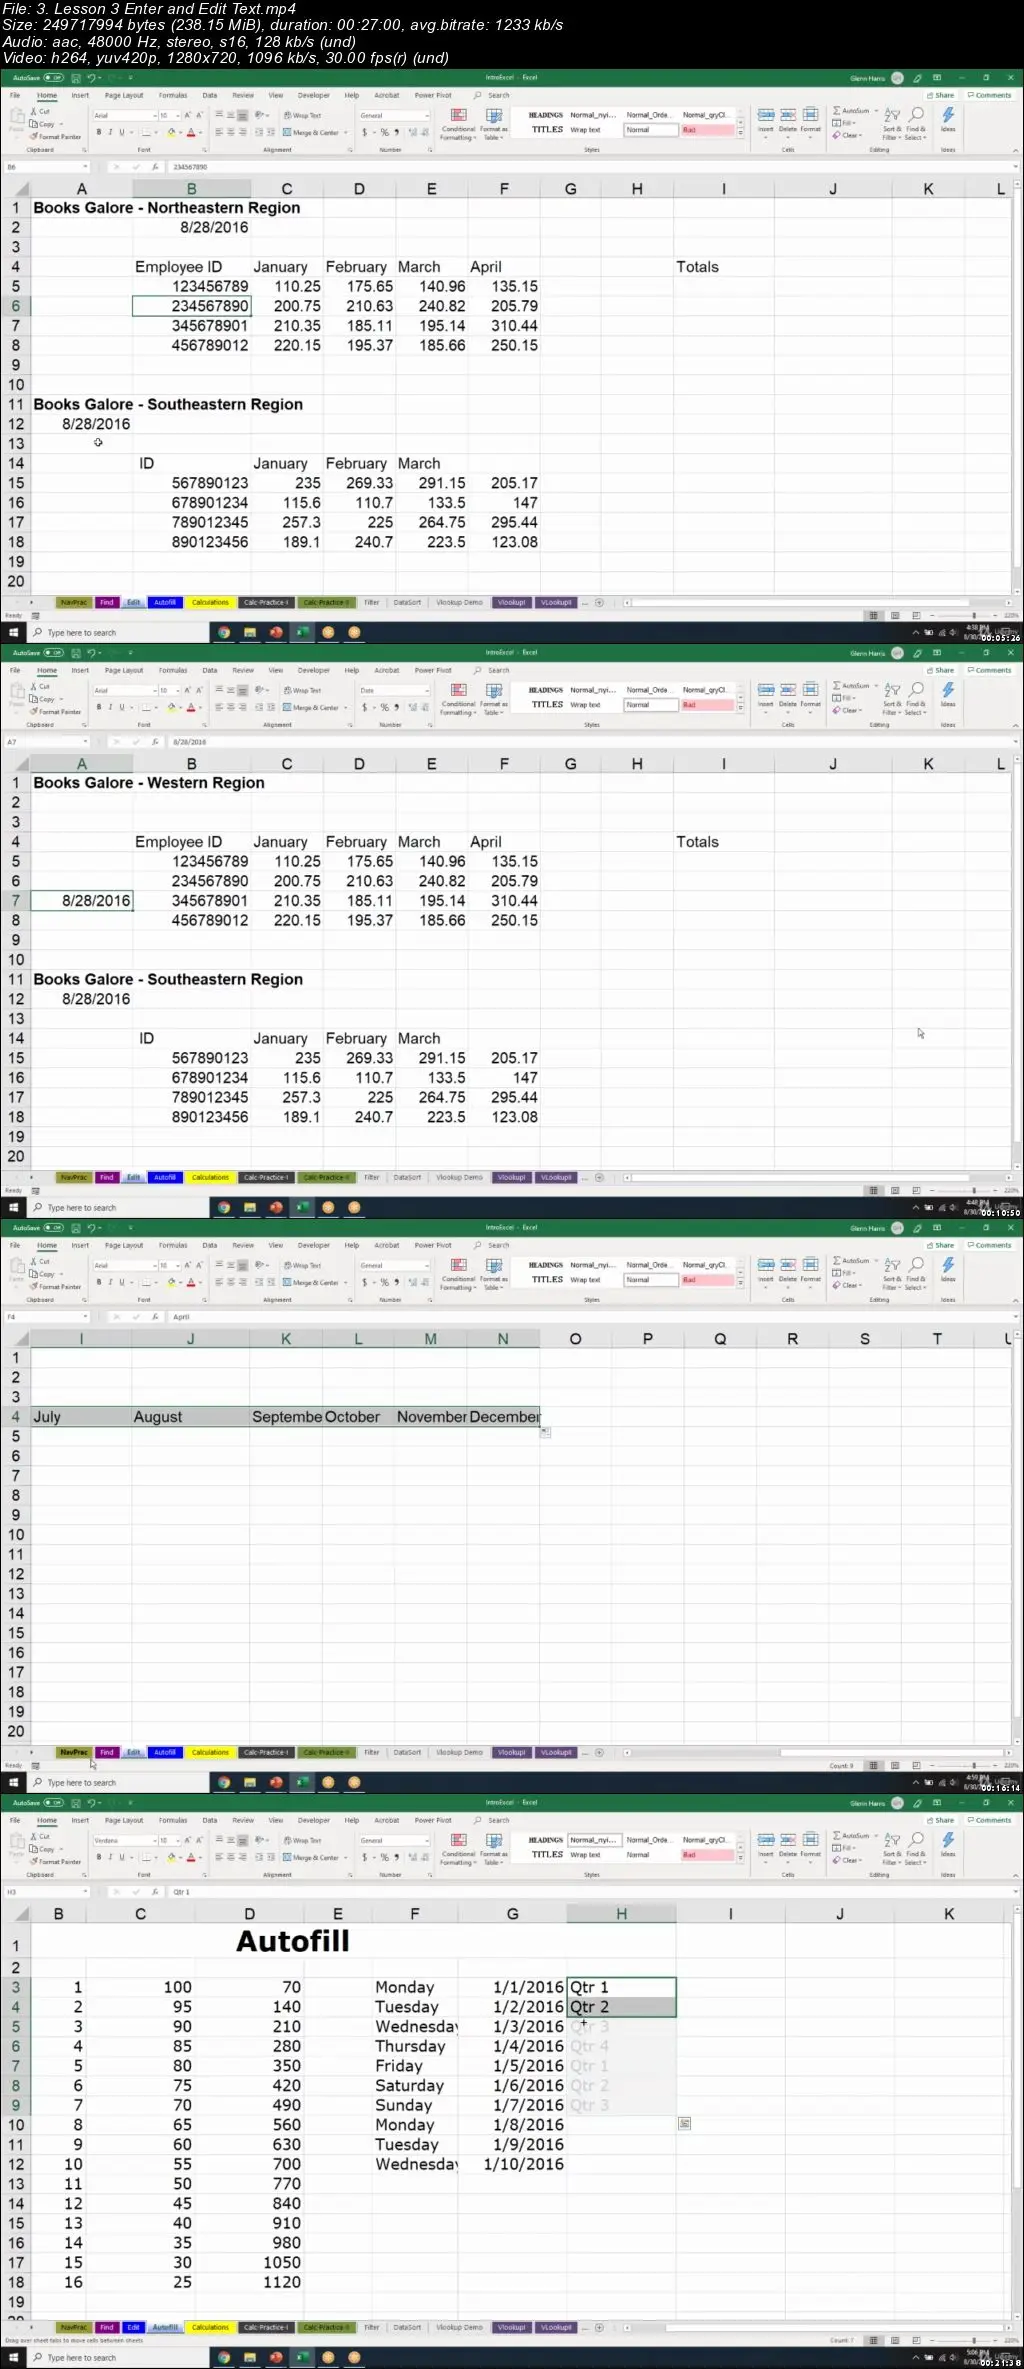Switch to Calculations sheet in Northeastern Region window

coord(210,603)
